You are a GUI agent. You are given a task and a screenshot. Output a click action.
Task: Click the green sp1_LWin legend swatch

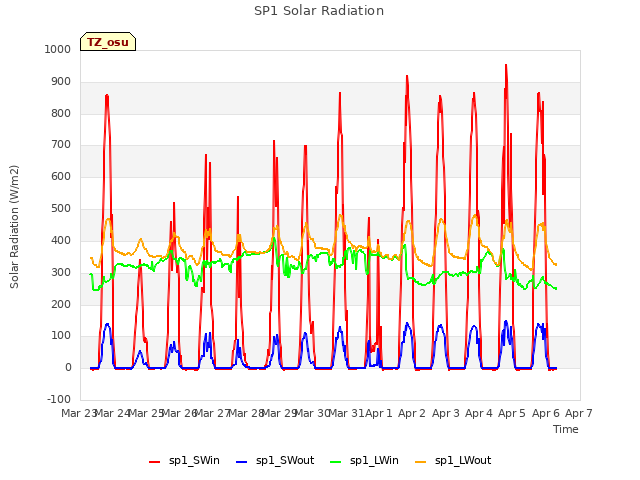[336, 462]
